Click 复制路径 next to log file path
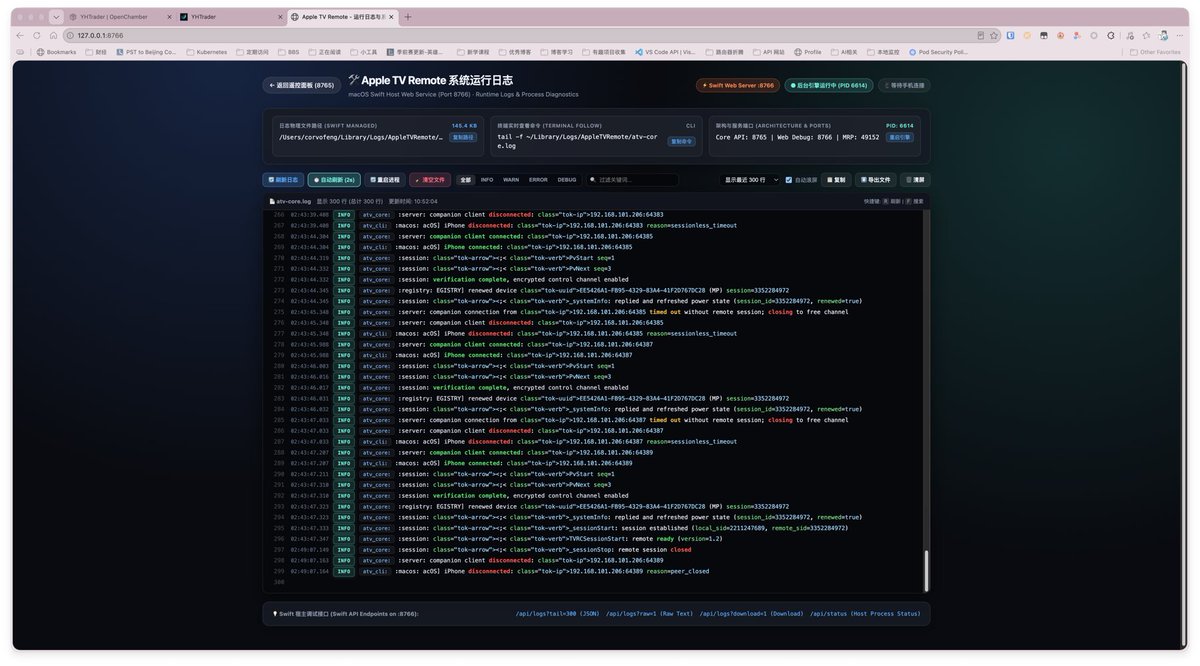The height and width of the screenshot is (666, 1200). pos(463,137)
